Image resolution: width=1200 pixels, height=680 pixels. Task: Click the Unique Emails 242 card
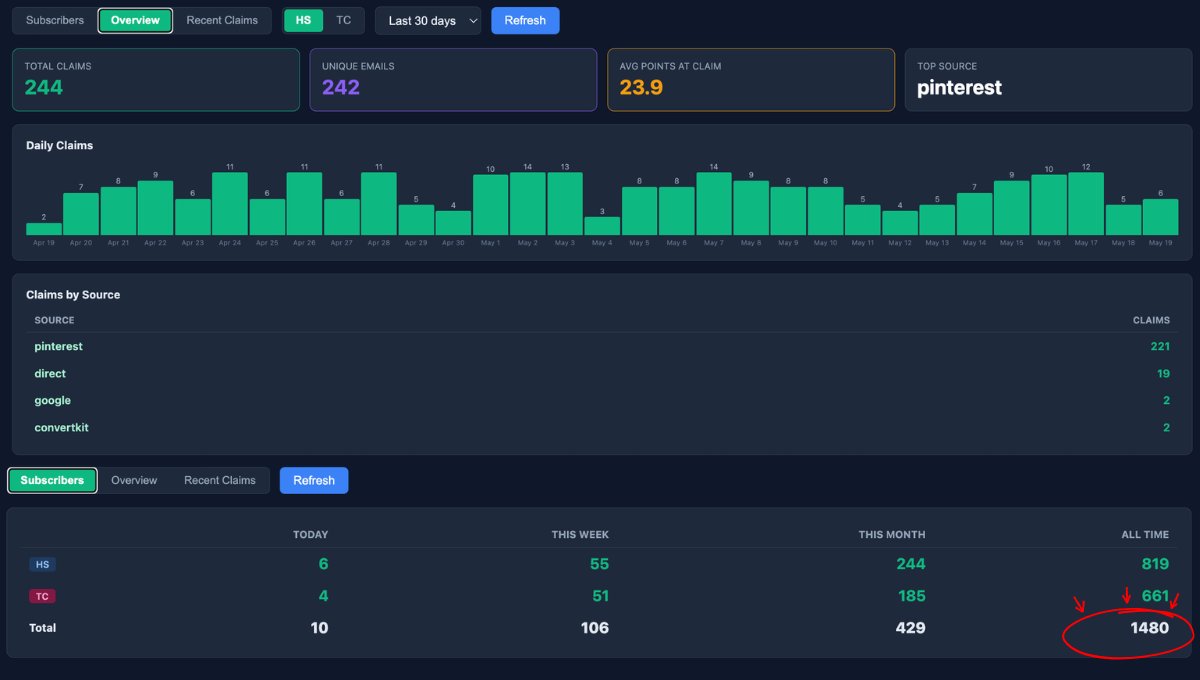click(453, 80)
